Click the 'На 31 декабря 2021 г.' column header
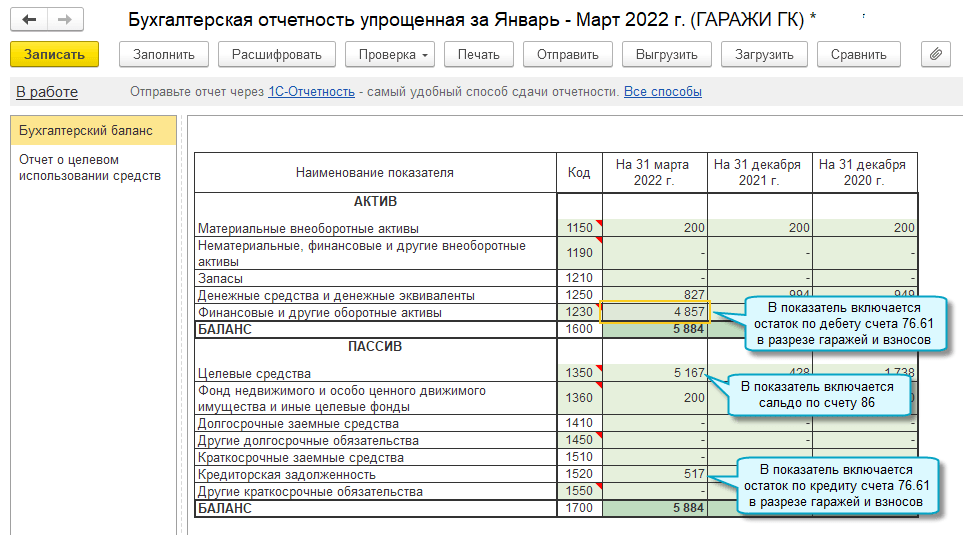The width and height of the screenshot is (963, 535). coord(760,173)
